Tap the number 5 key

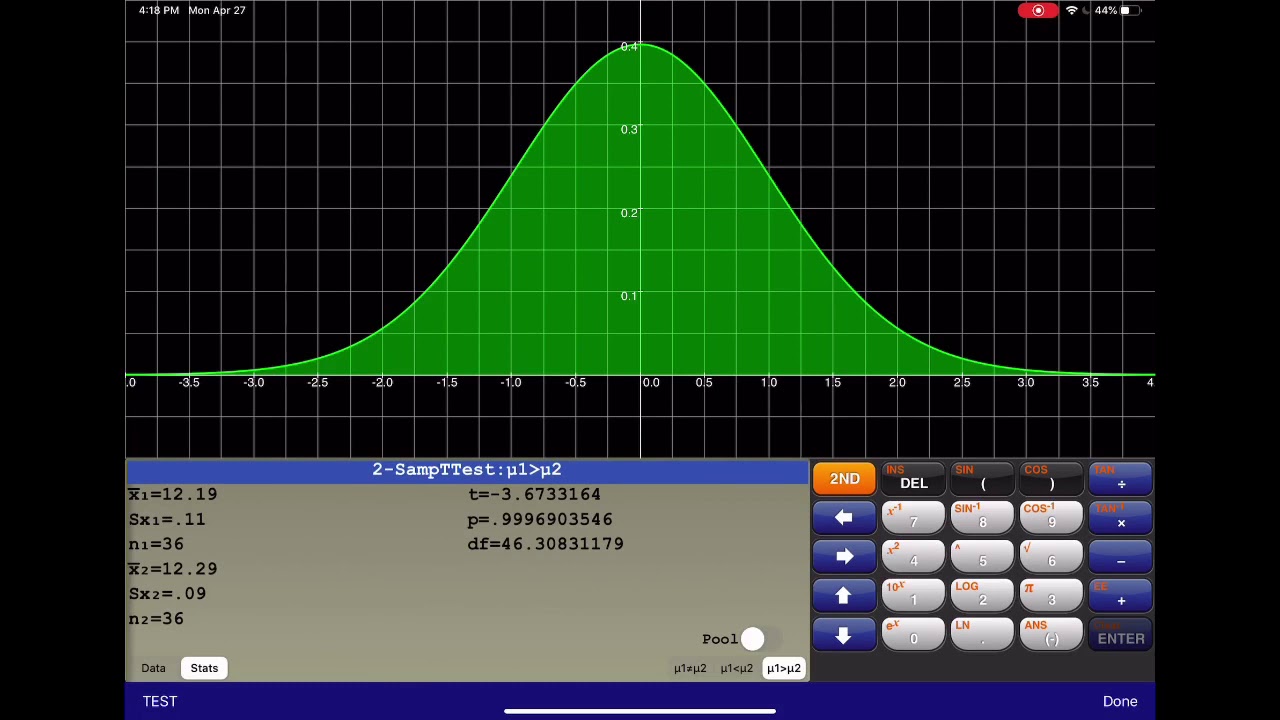coord(982,557)
